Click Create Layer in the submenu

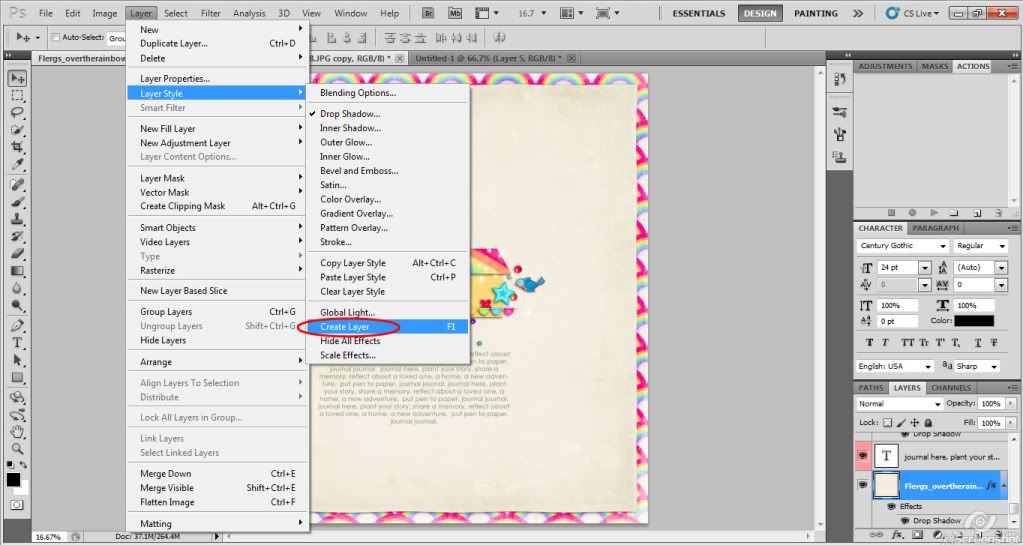pos(345,327)
